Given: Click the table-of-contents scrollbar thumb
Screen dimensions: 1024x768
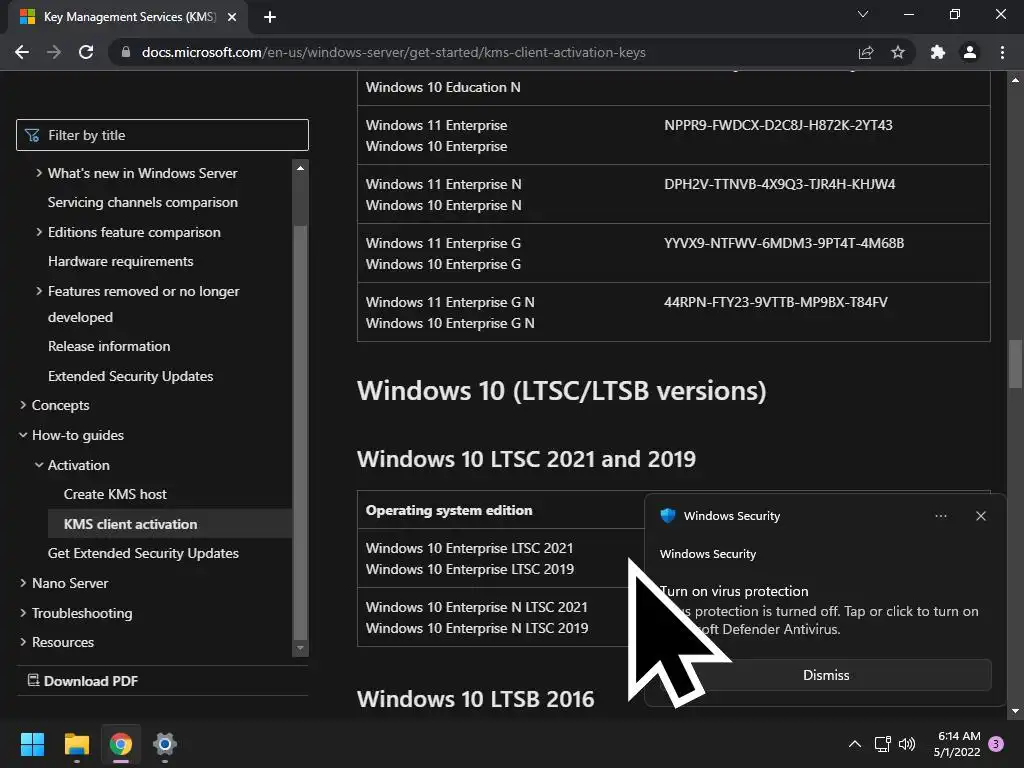Looking at the screenshot, I should tap(300, 431).
